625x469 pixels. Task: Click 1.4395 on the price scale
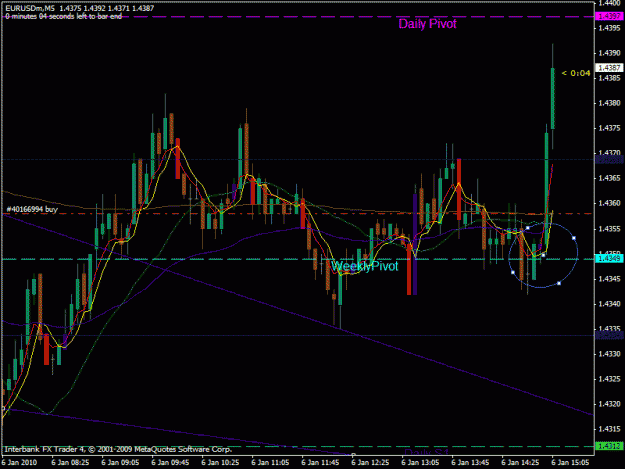click(x=609, y=28)
